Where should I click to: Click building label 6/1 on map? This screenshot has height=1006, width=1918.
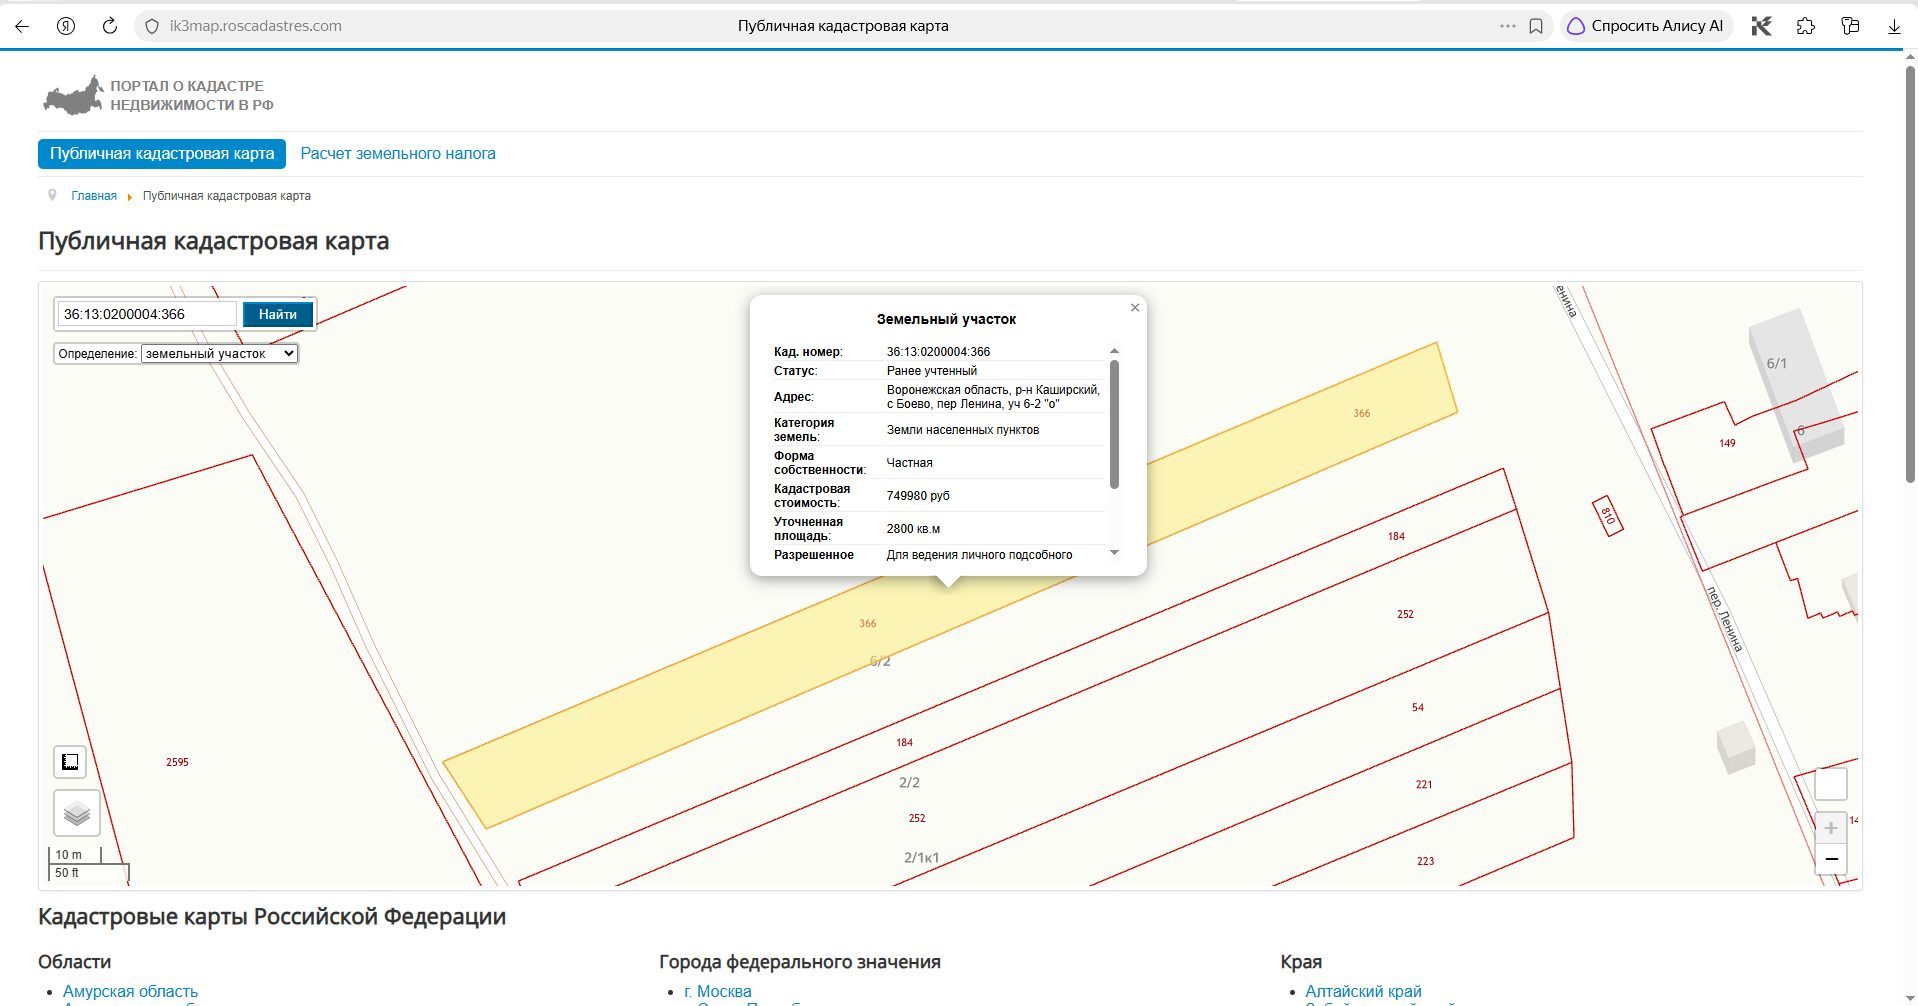(x=1777, y=363)
